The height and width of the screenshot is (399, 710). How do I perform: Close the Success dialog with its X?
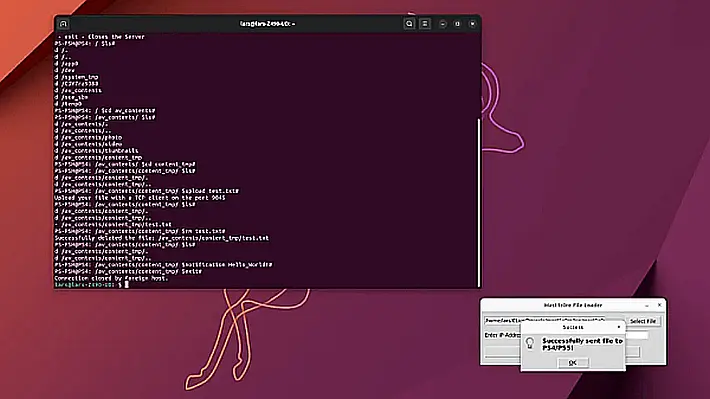[x=619, y=327]
